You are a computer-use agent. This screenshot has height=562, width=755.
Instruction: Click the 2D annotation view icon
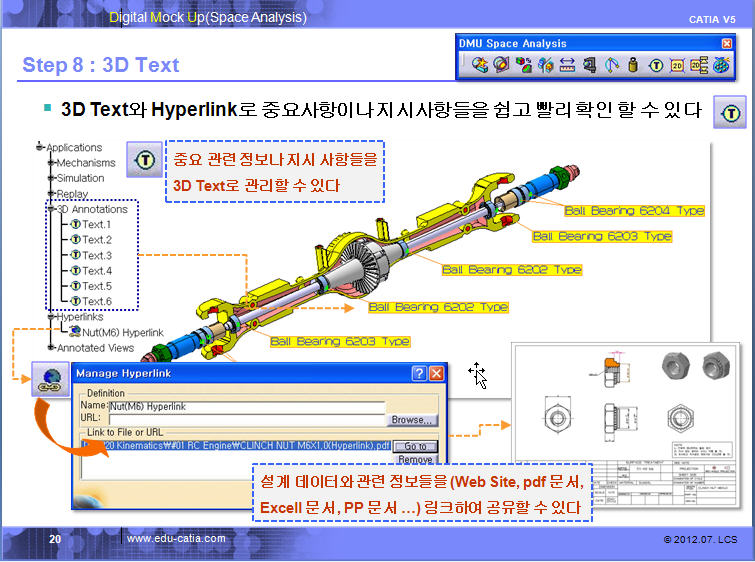tap(677, 66)
